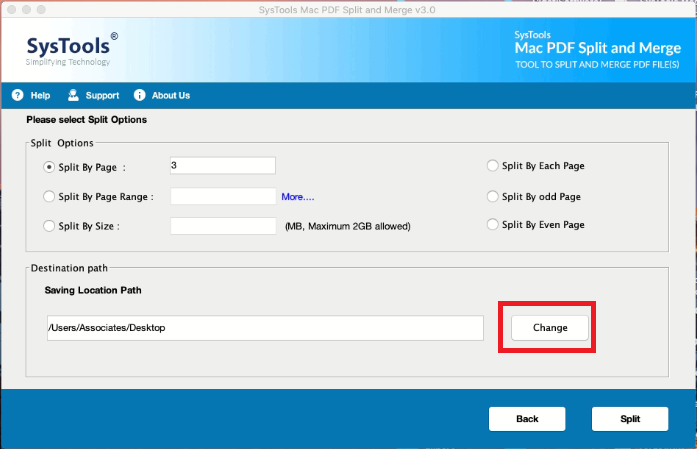Focus the Split By Page Range field

point(223,196)
